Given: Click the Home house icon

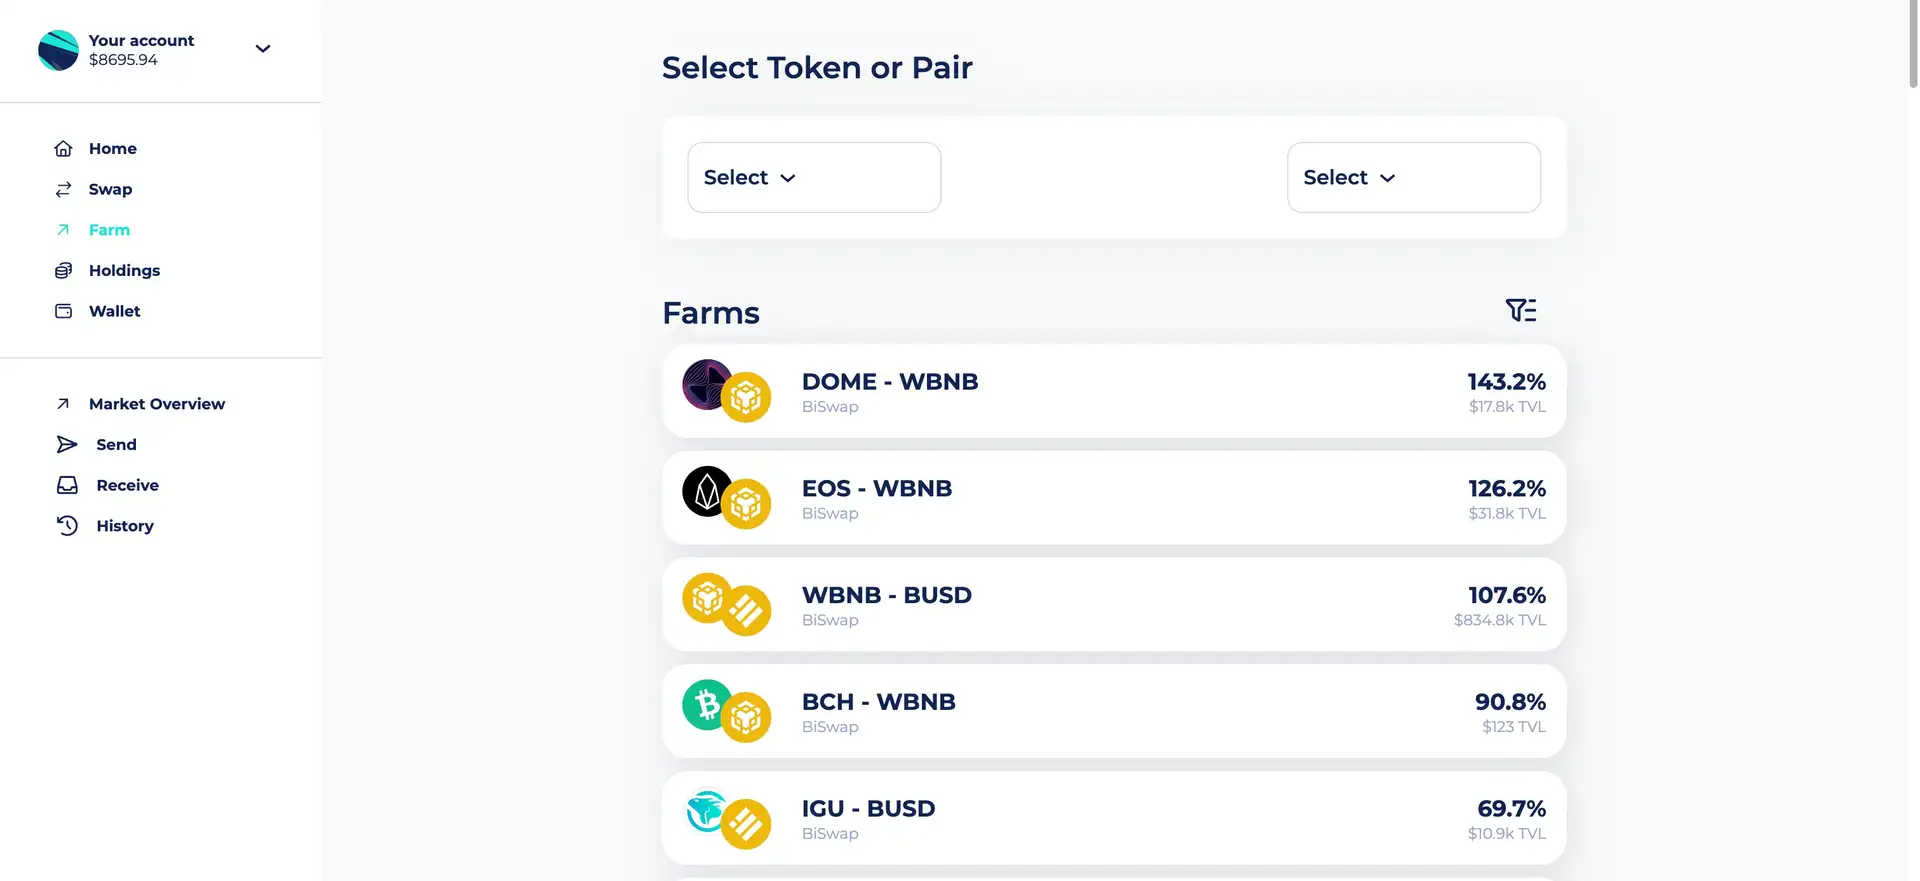Looking at the screenshot, I should click(x=63, y=149).
